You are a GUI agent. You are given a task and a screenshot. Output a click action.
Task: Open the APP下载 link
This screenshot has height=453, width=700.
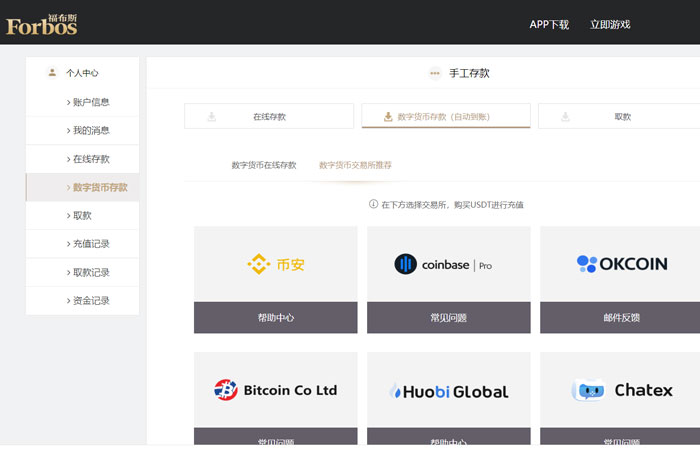[x=549, y=25]
